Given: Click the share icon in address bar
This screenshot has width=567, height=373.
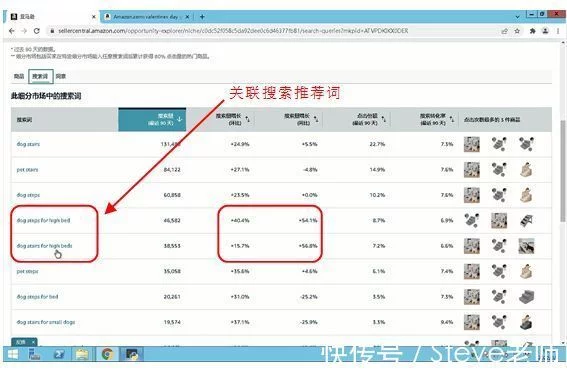Looking at the screenshot, I should pos(504,31).
